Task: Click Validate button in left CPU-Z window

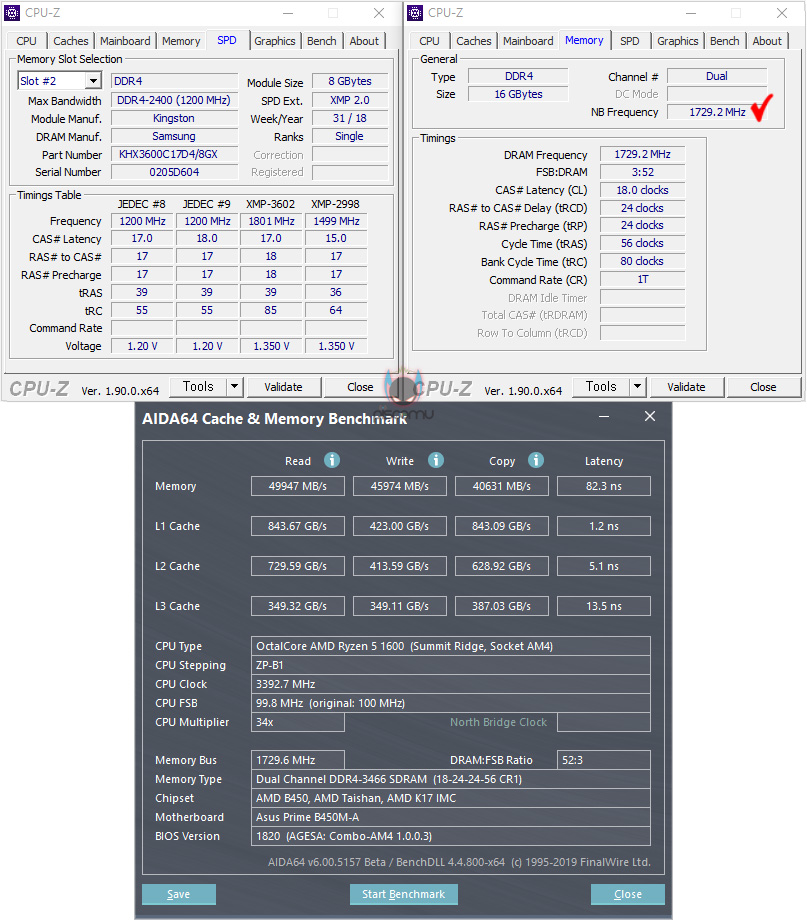Action: [x=283, y=387]
